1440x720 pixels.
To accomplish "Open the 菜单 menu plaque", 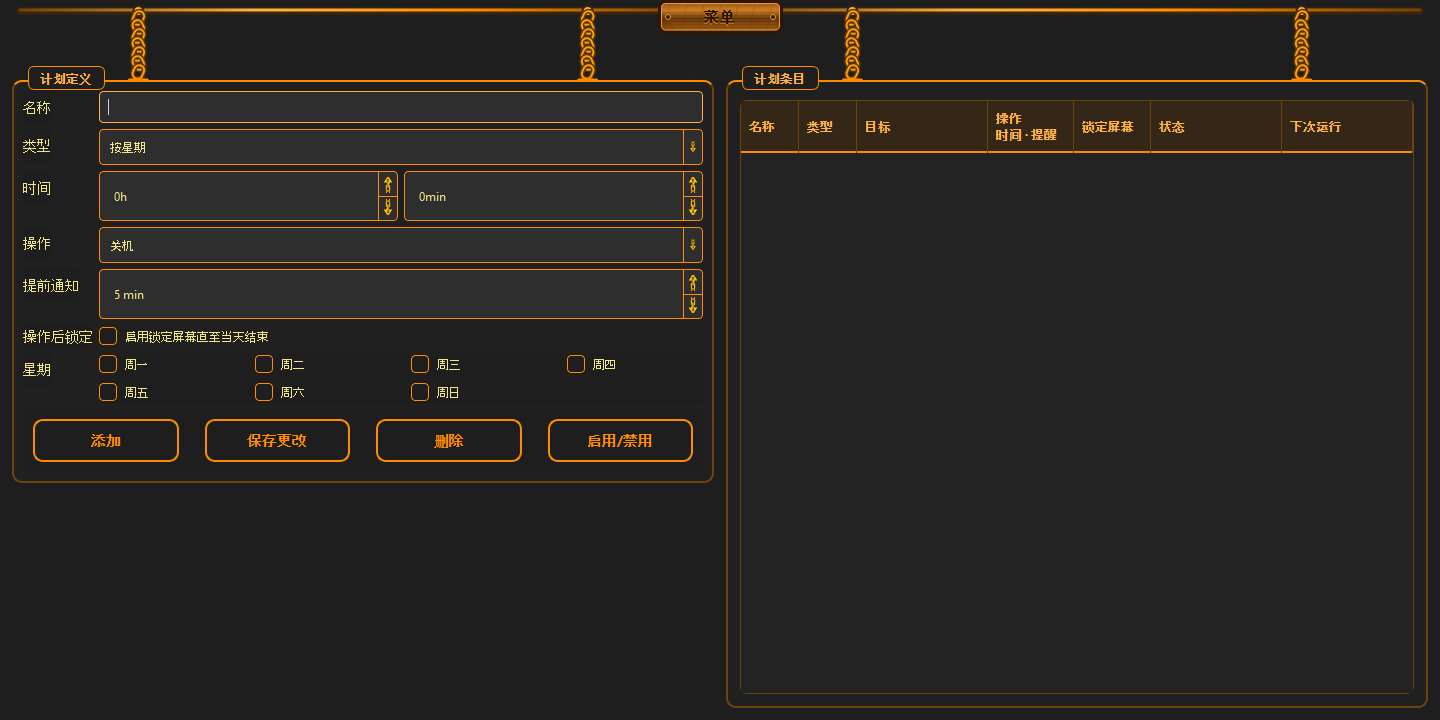I will tap(720, 17).
